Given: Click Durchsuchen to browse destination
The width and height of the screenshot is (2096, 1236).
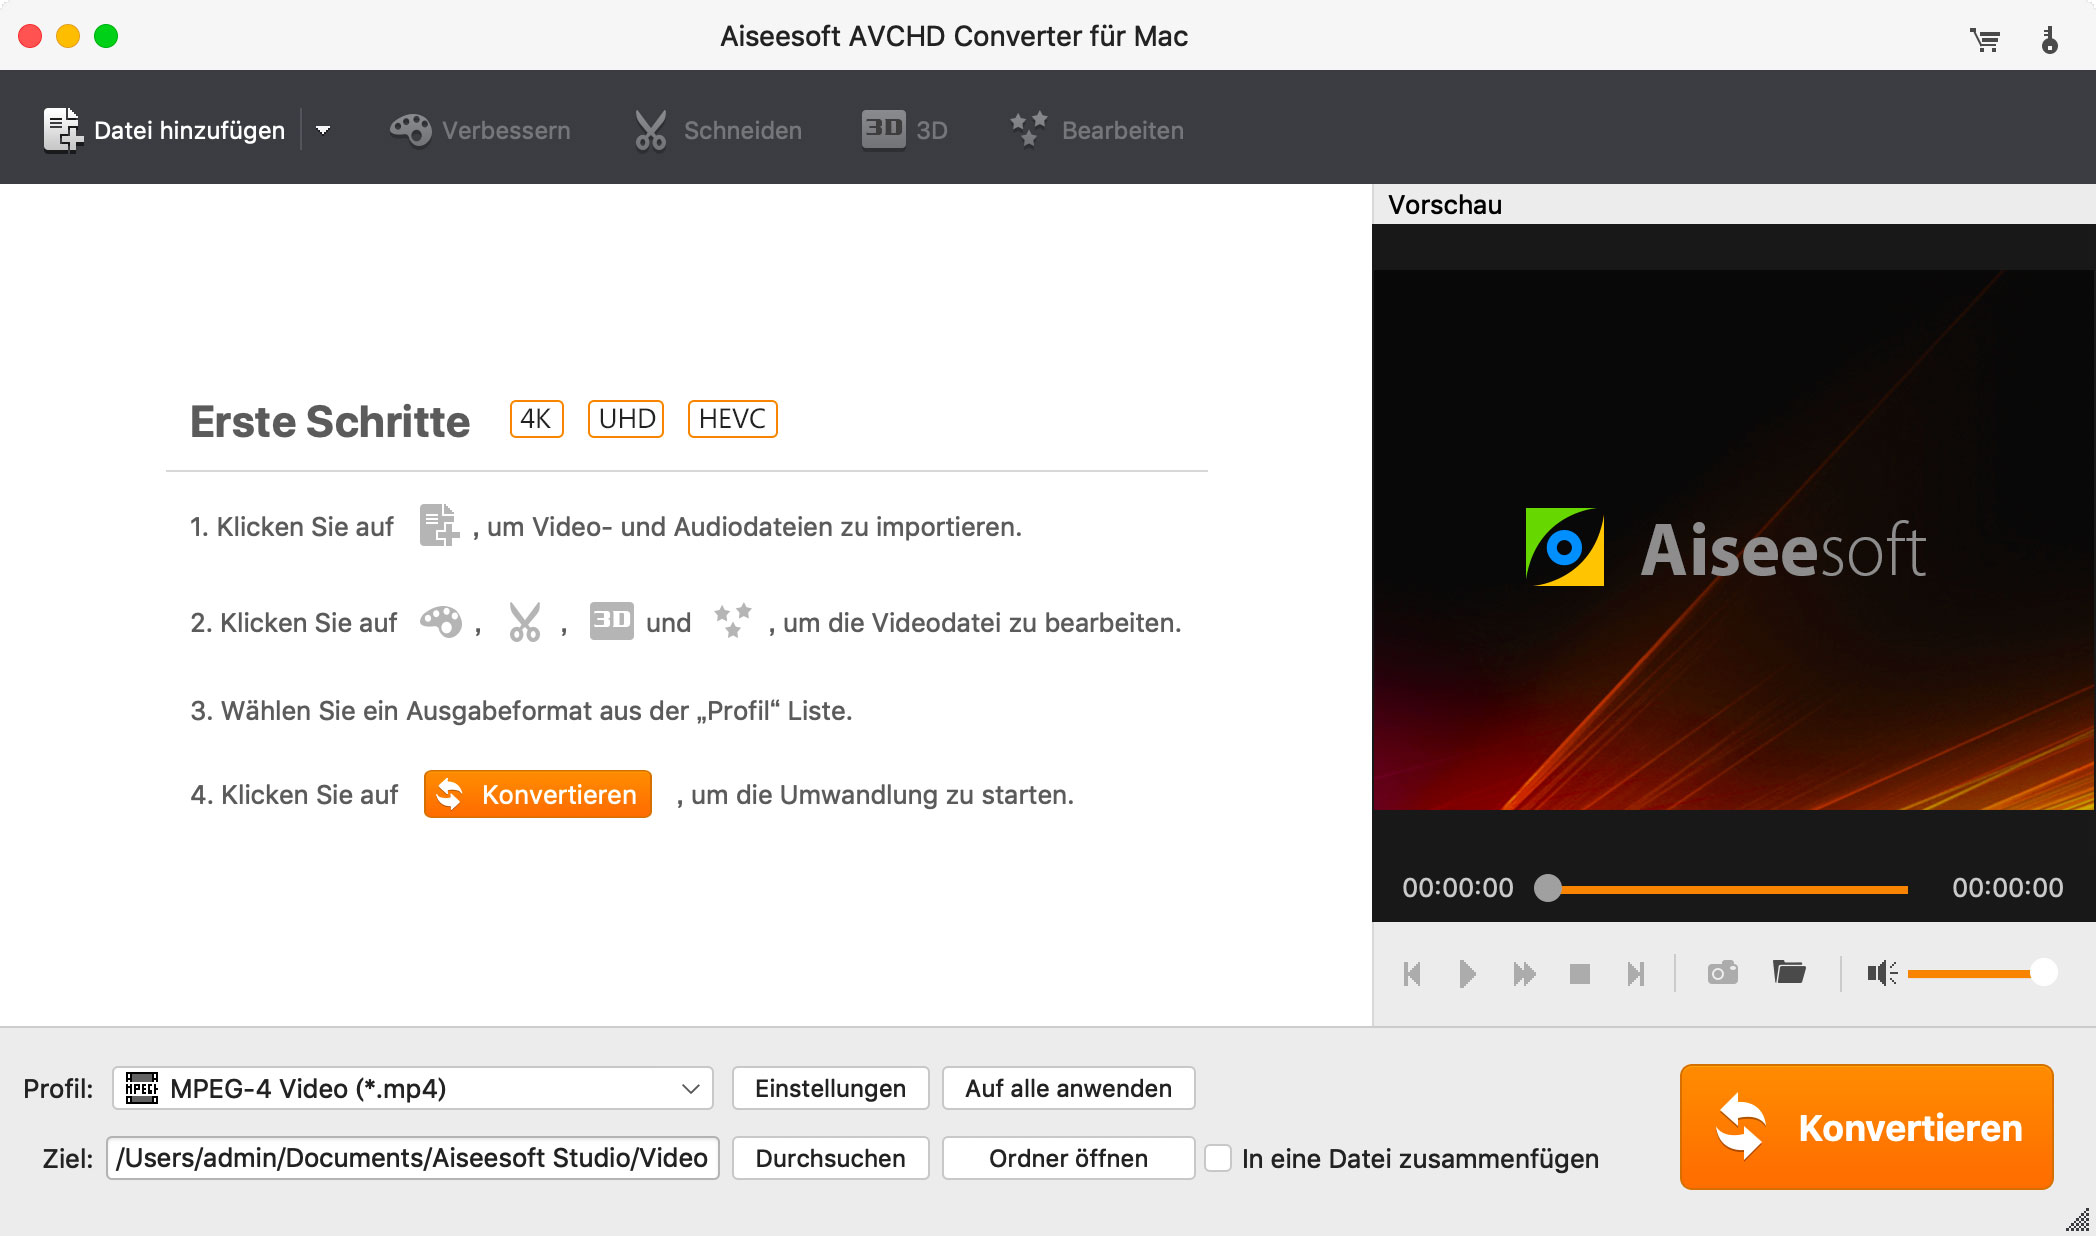Looking at the screenshot, I should pyautogui.click(x=830, y=1158).
